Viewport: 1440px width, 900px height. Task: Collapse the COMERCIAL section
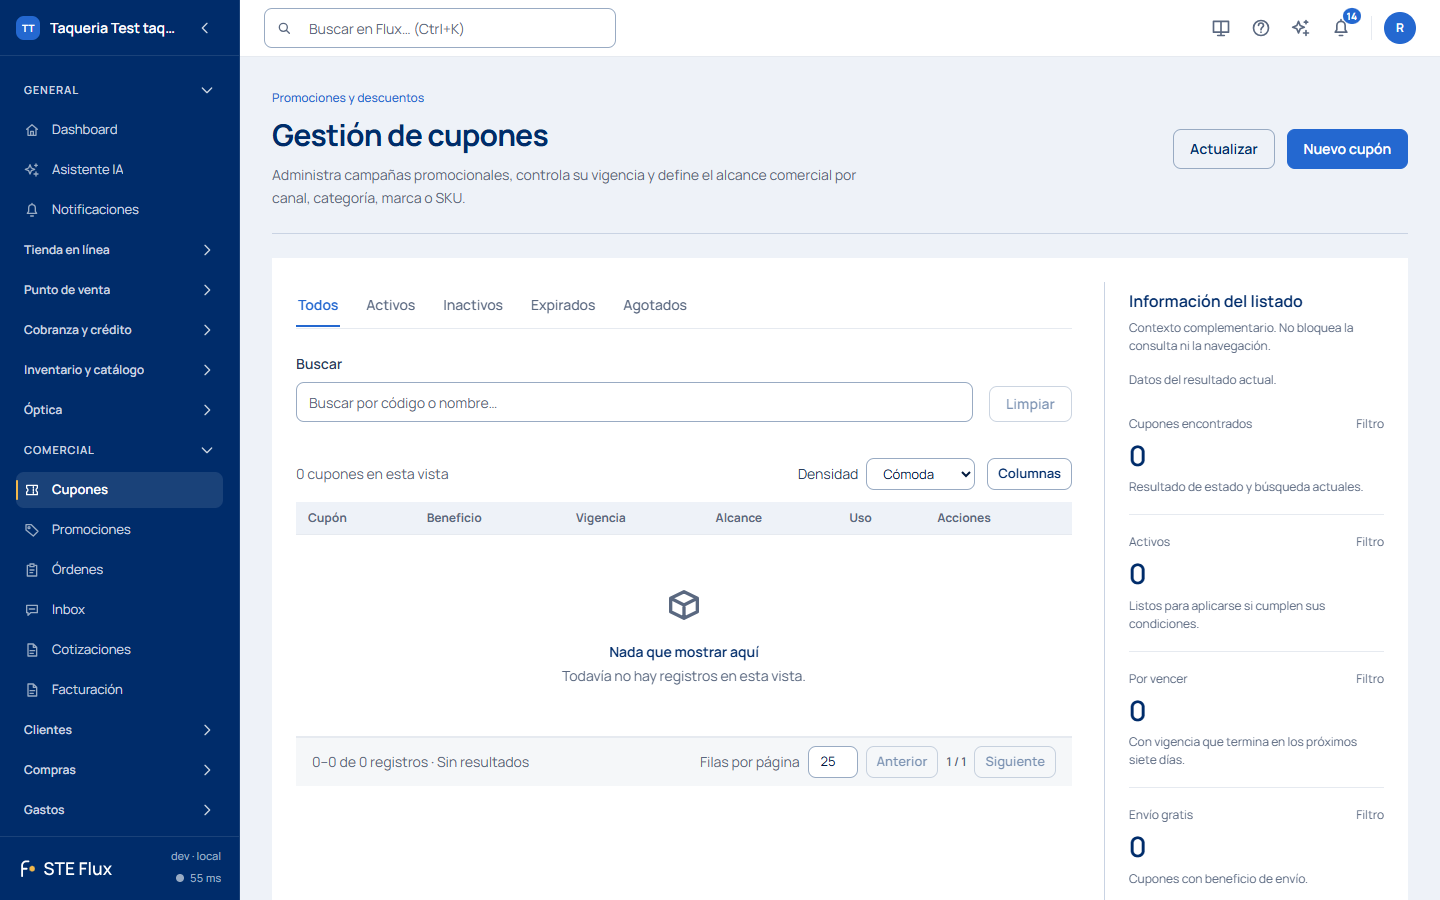coord(119,450)
